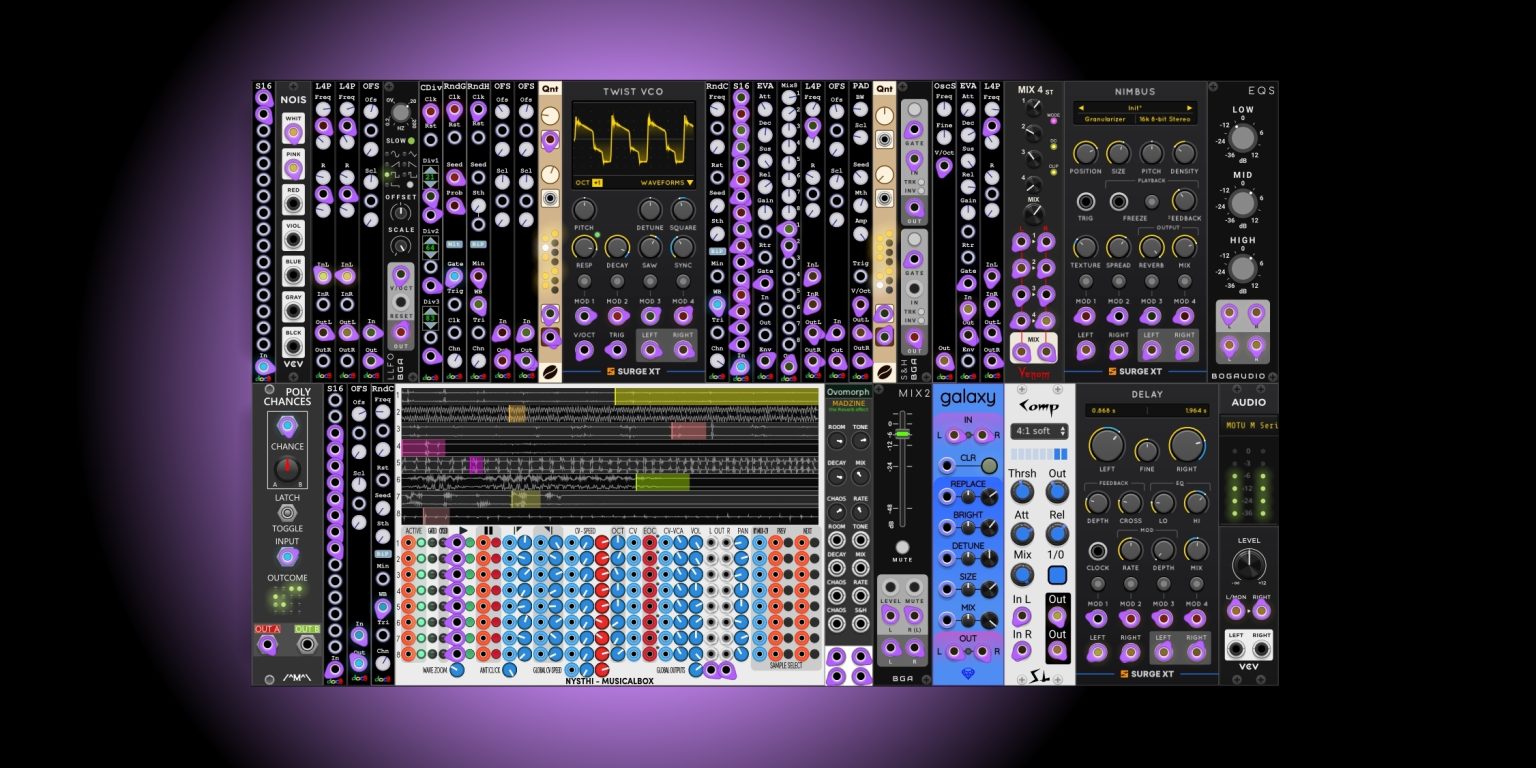The width and height of the screenshot is (1536, 768).
Task: Click the Delay left time display 0.868 s
Action: pyautogui.click(x=1105, y=409)
